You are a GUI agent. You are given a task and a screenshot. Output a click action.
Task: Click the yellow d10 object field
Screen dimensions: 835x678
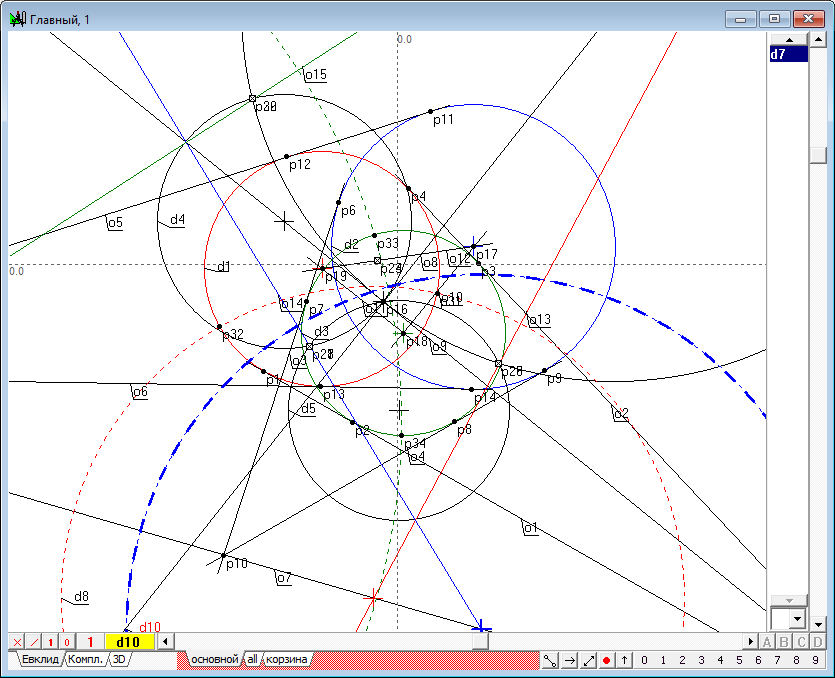coord(128,642)
